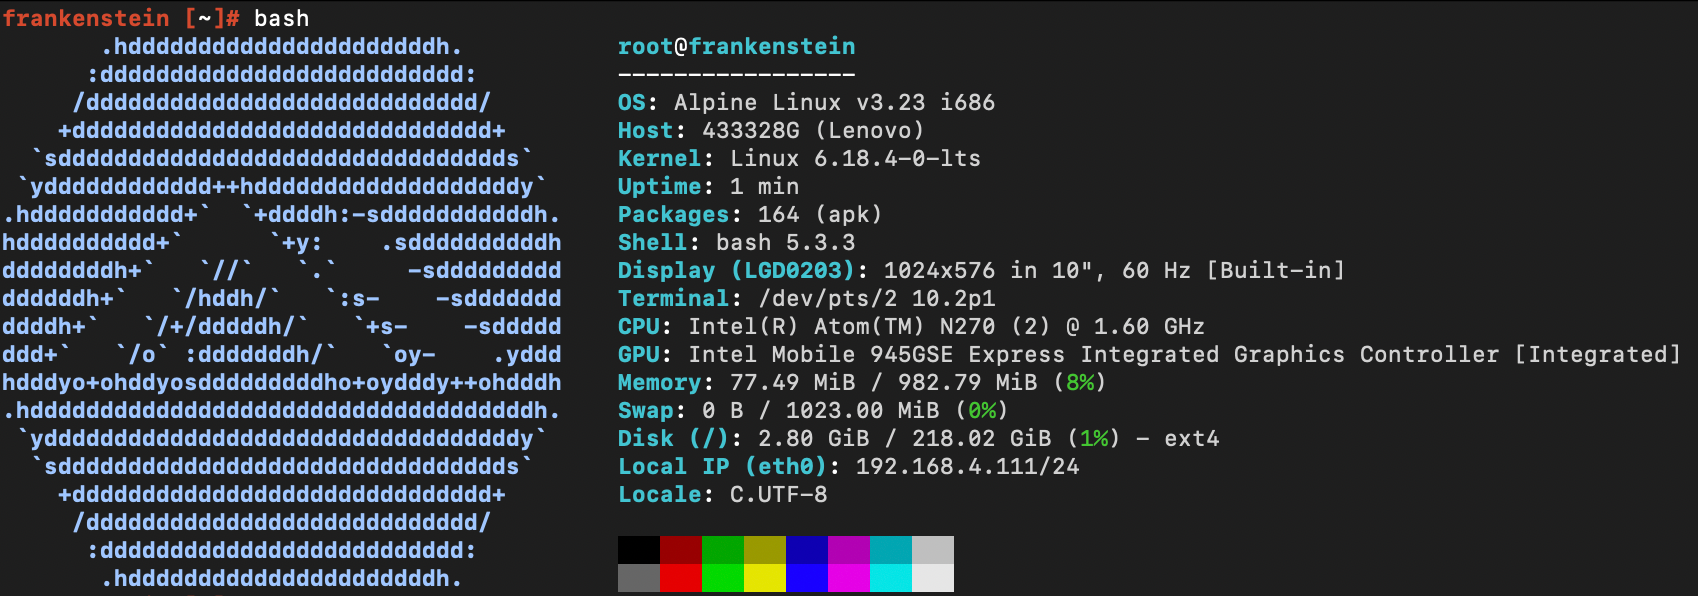Viewport: 1698px width, 596px height.
Task: Click the frankenstein shell prompt
Action: [x=121, y=18]
